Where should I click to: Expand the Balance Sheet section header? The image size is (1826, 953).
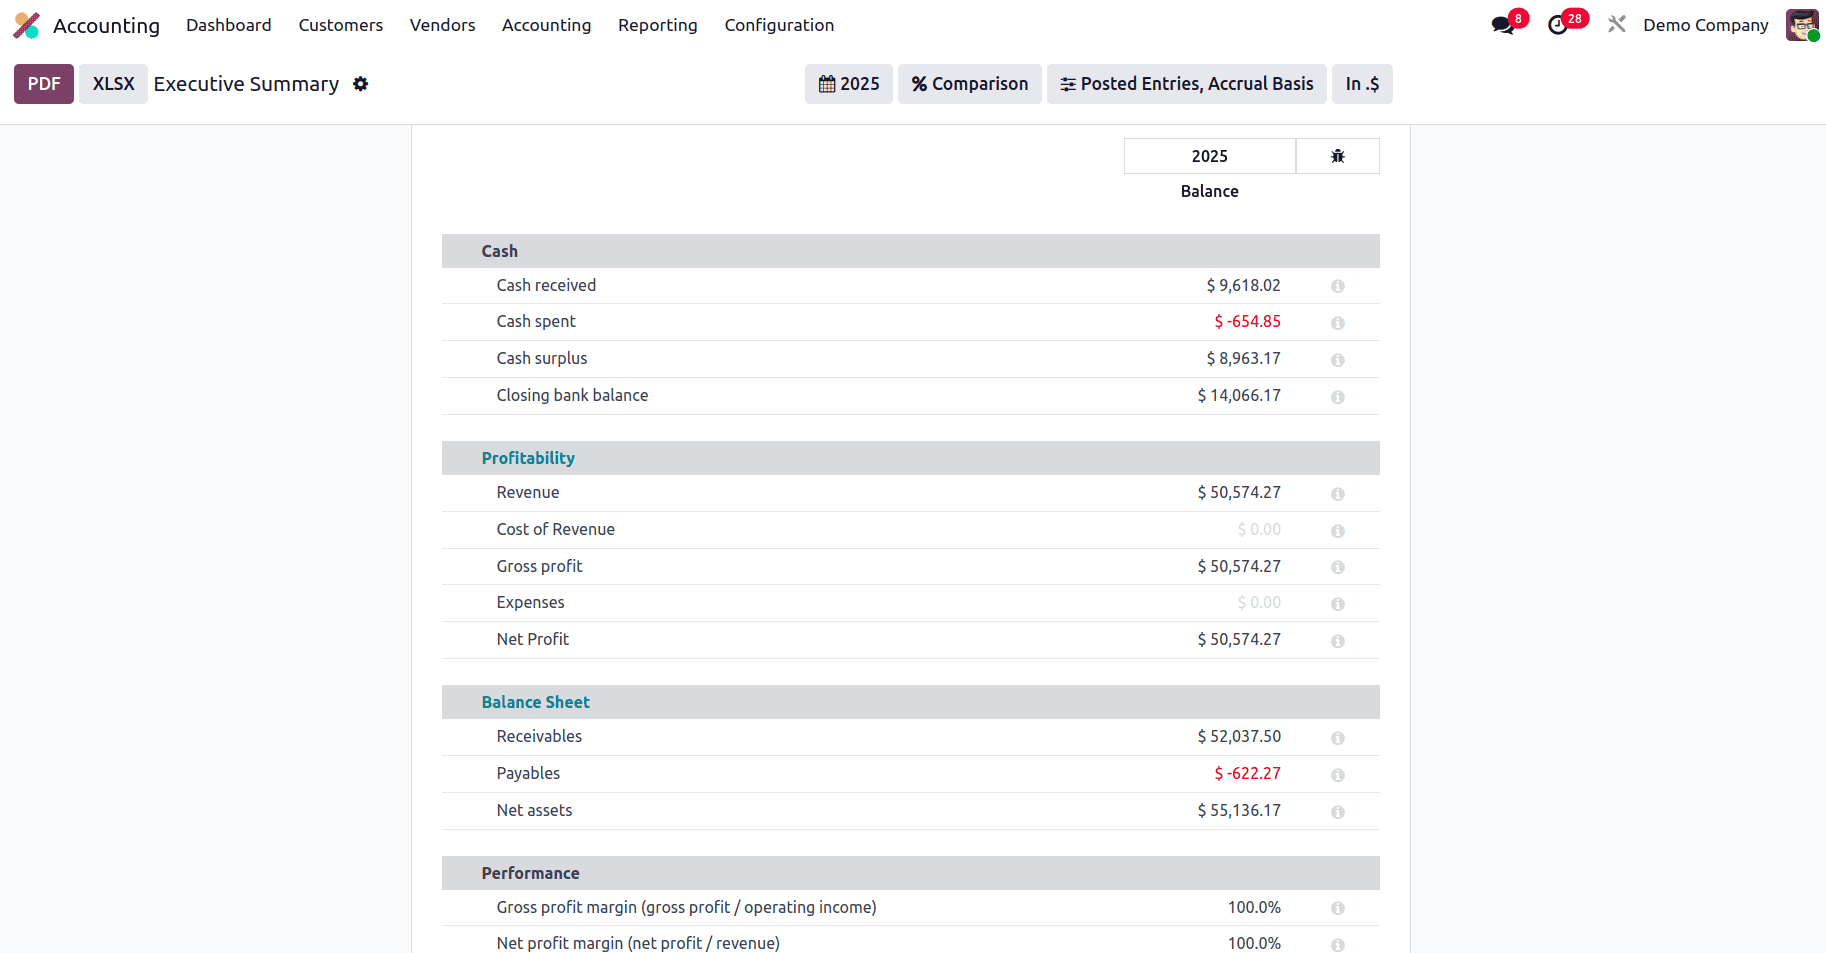[535, 702]
